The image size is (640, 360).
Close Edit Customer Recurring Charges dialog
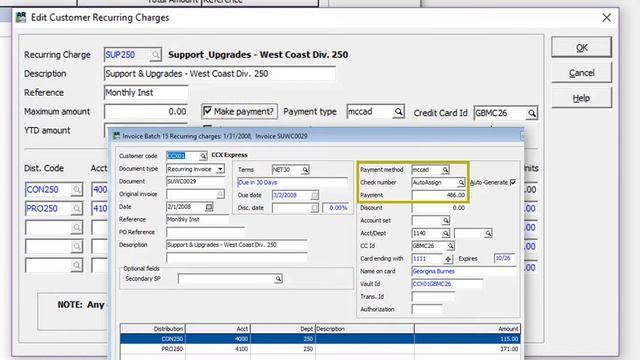click(607, 18)
